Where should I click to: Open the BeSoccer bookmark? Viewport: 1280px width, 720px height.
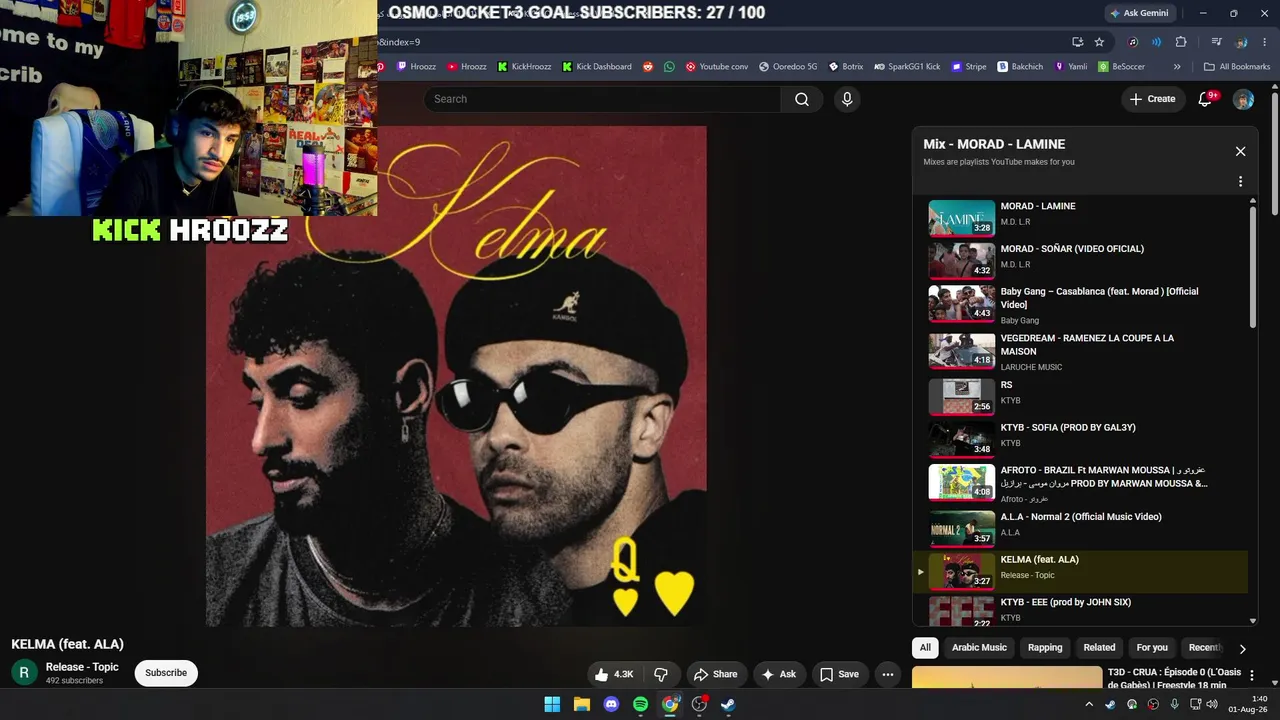(x=1121, y=67)
